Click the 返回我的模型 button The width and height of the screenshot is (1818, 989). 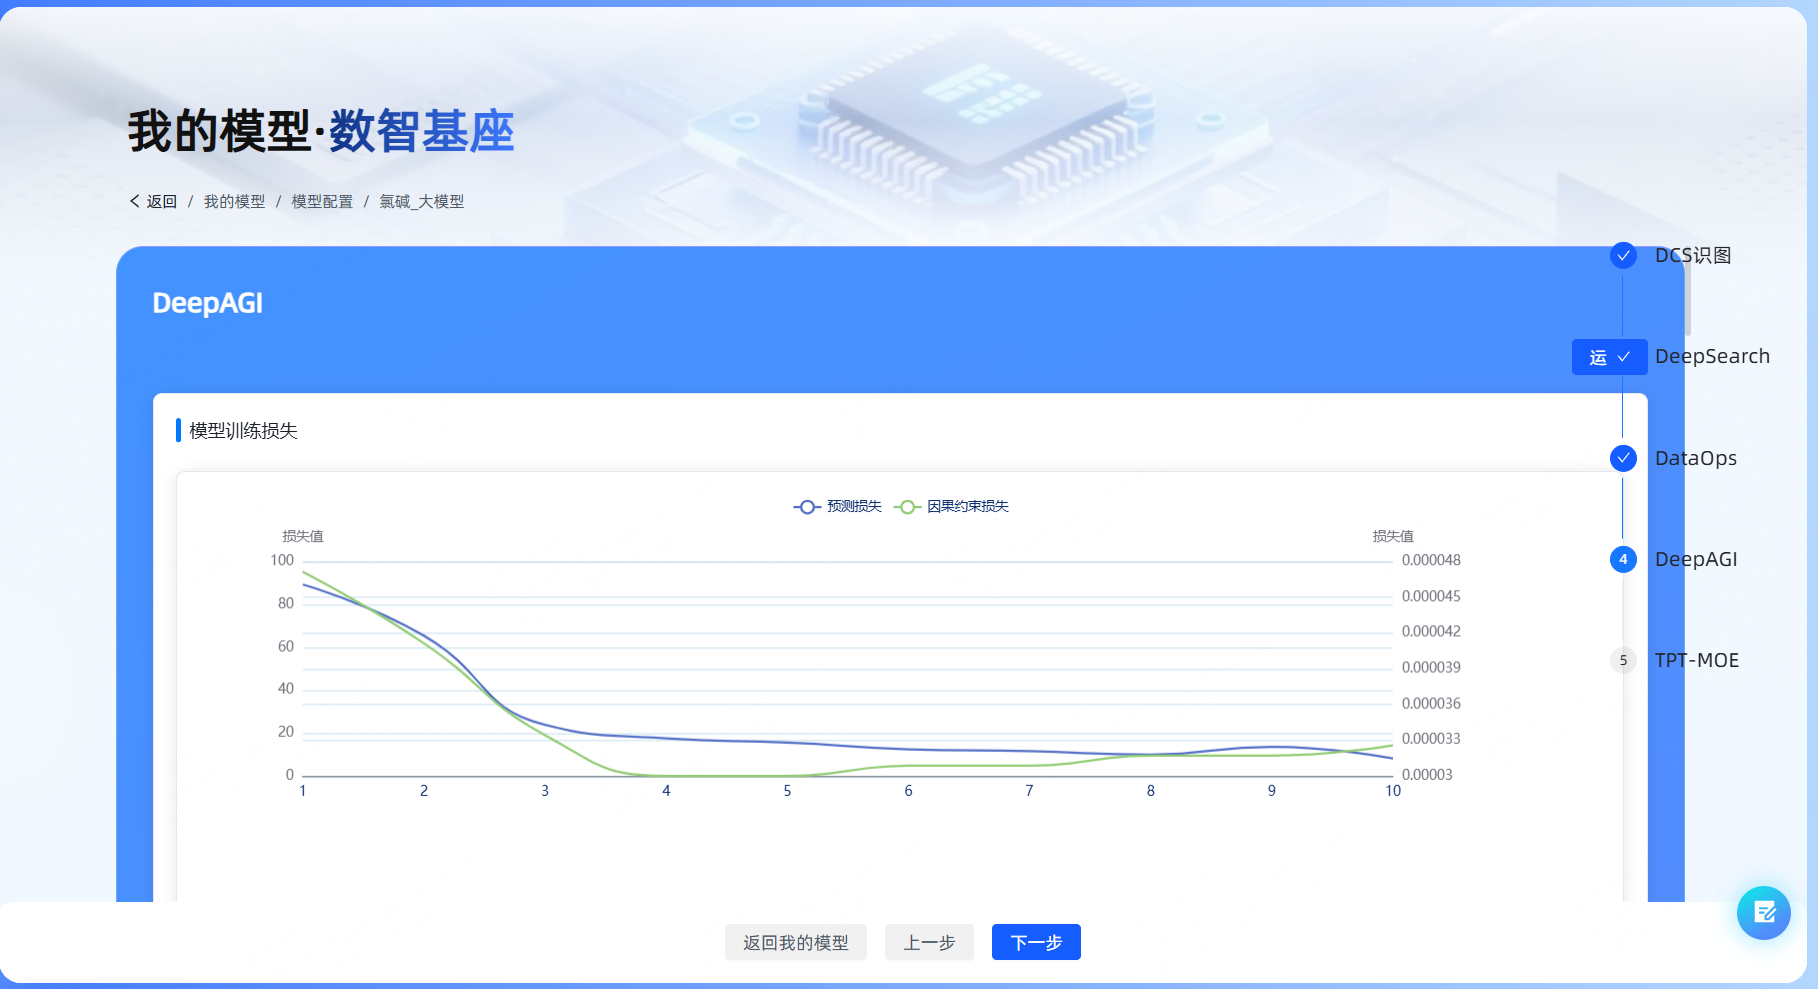click(795, 942)
